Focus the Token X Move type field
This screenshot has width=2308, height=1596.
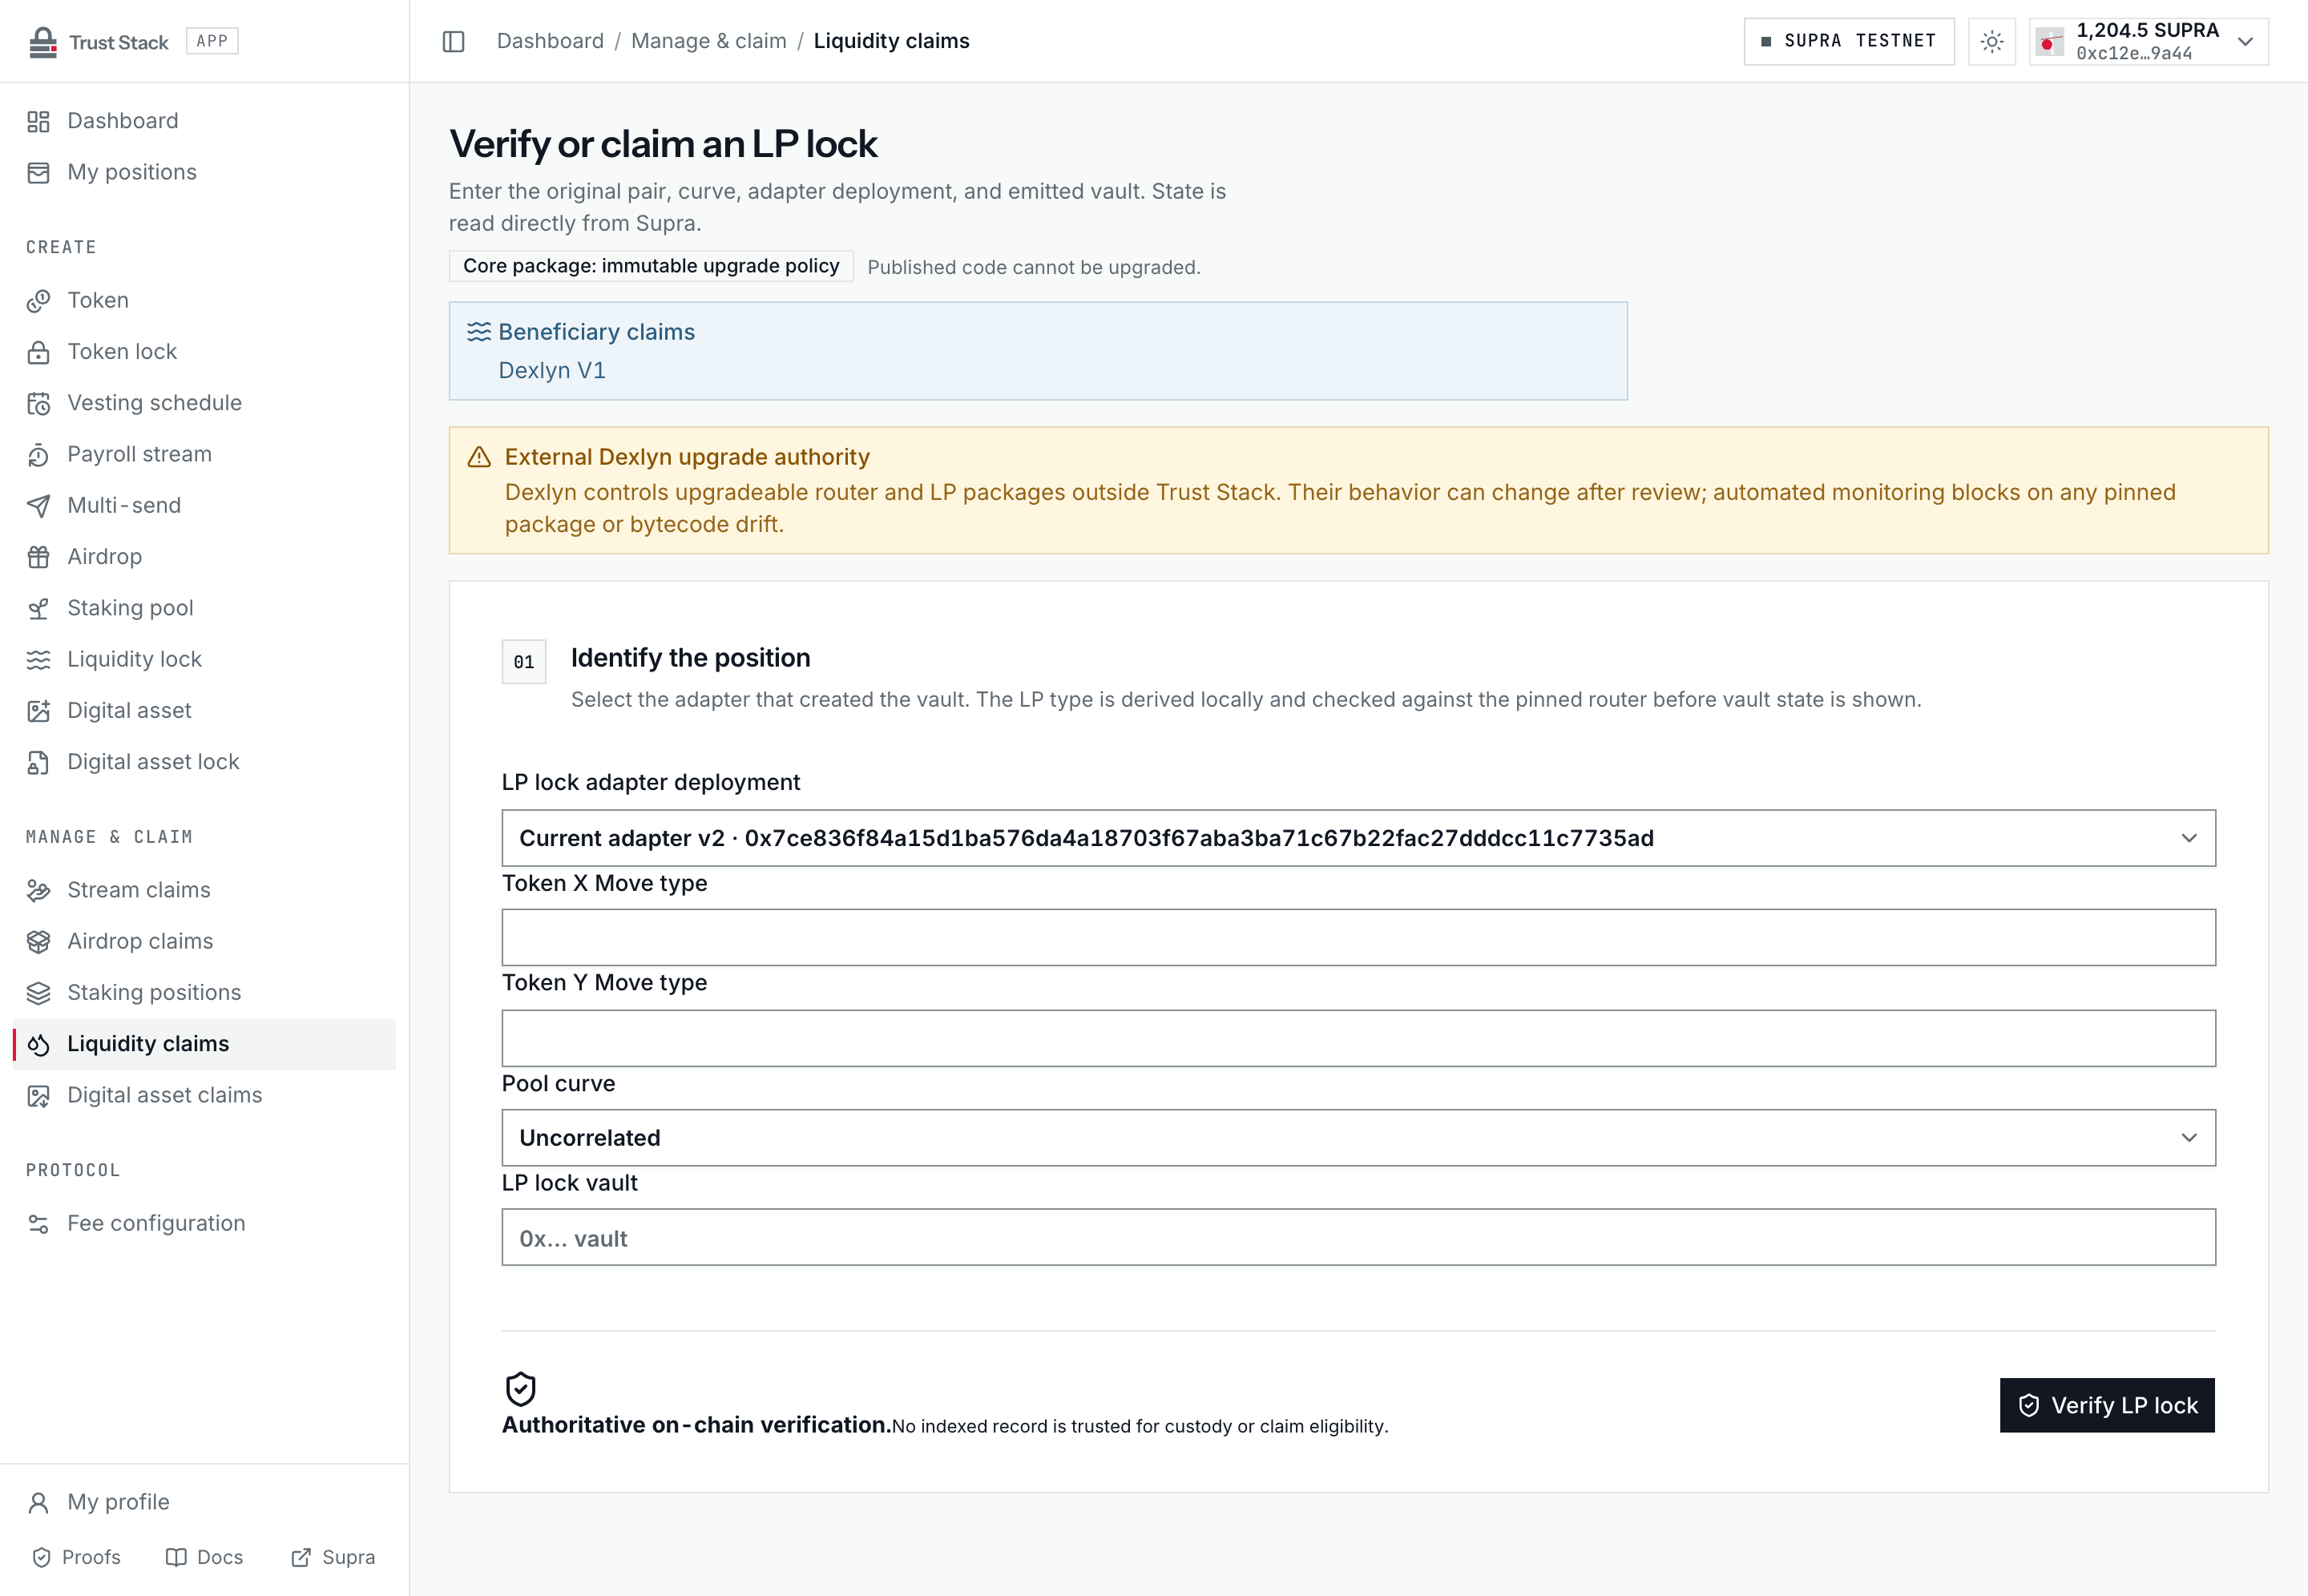(x=1358, y=937)
